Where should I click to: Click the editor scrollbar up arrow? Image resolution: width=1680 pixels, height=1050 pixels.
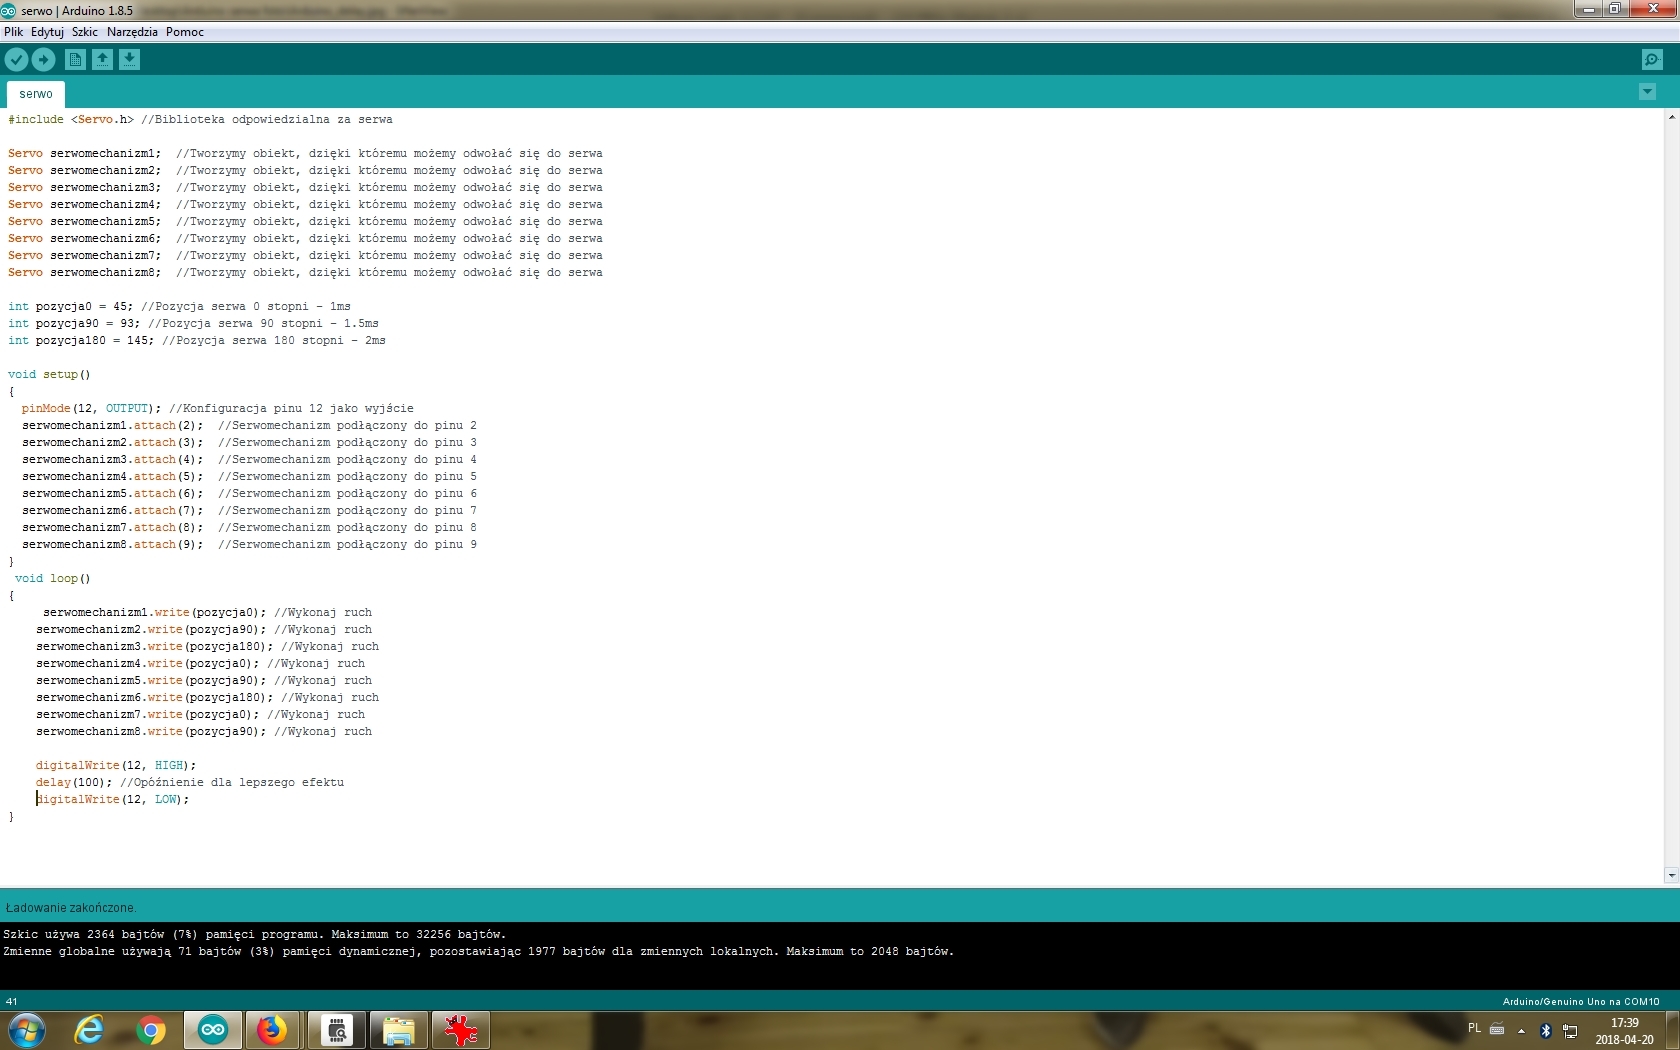(1671, 117)
